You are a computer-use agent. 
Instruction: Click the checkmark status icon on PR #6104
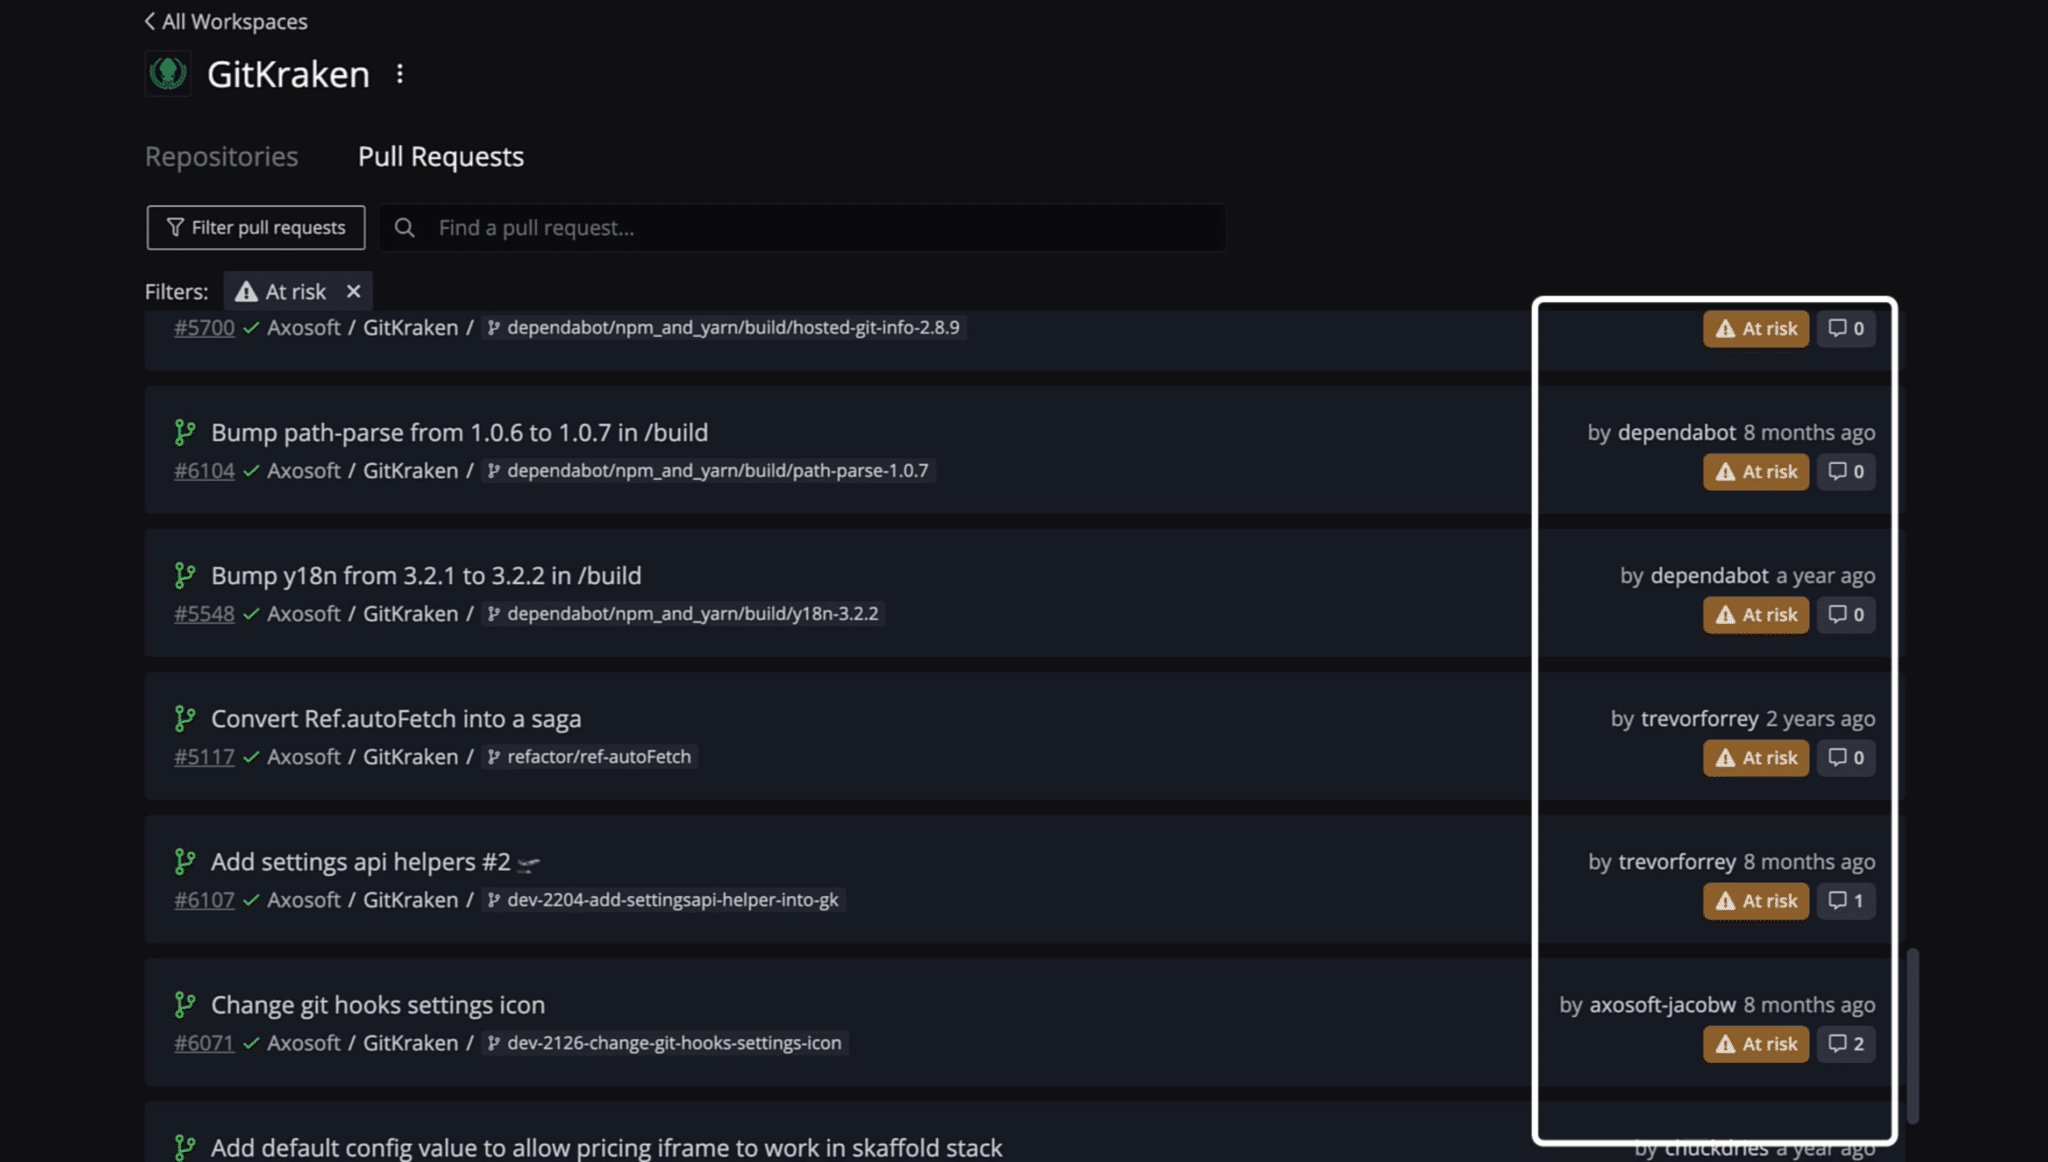coord(250,470)
